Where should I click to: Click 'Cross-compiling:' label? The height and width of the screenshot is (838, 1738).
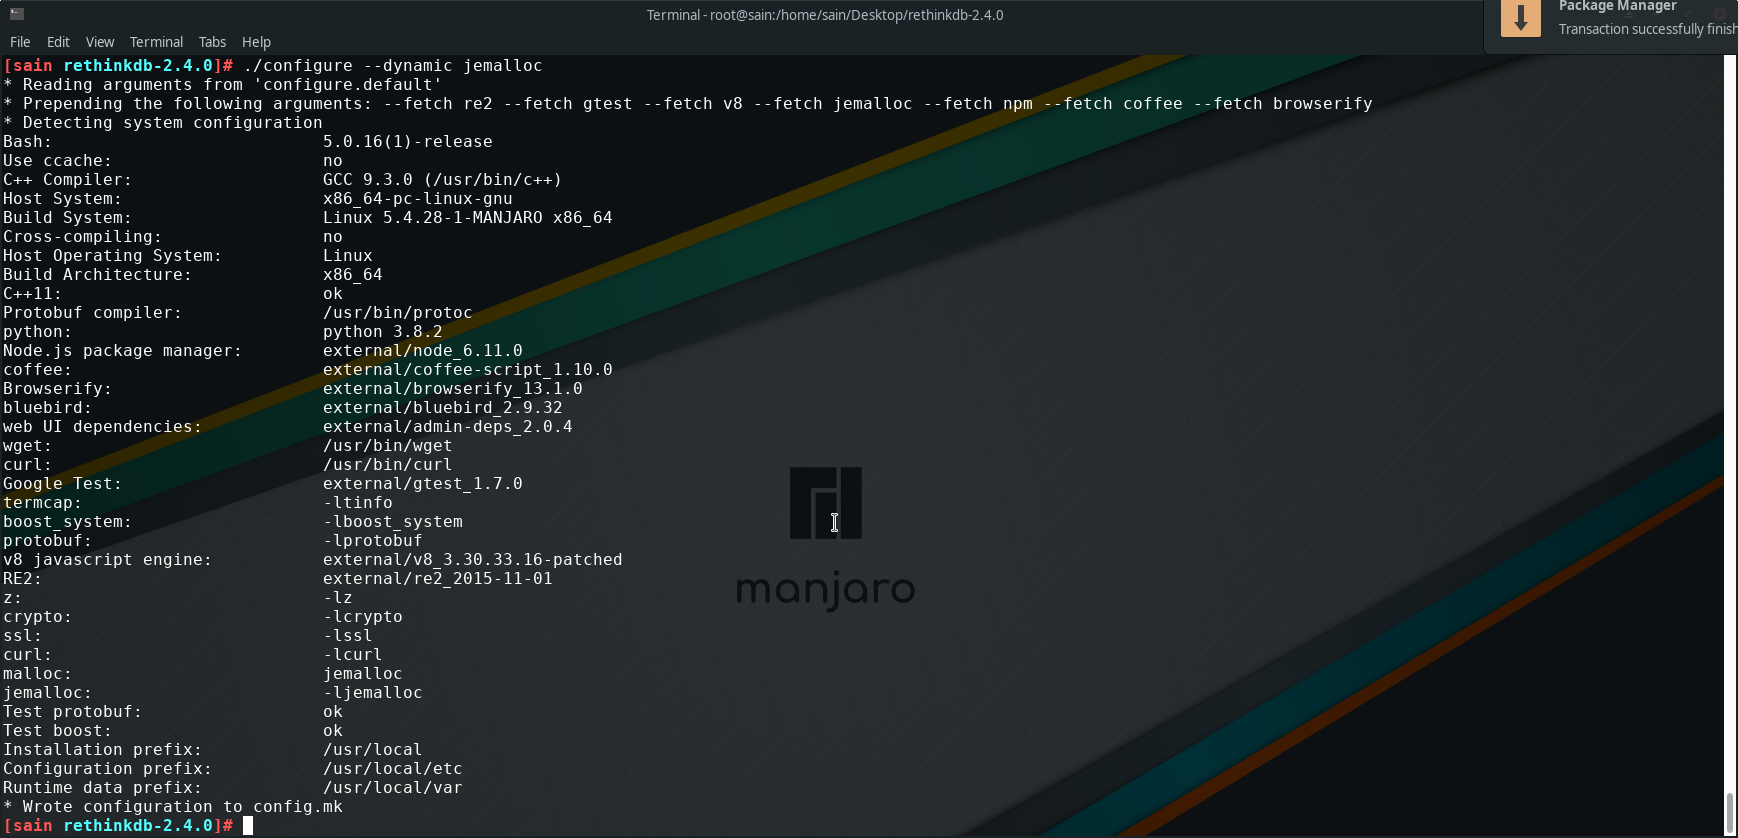pos(82,237)
